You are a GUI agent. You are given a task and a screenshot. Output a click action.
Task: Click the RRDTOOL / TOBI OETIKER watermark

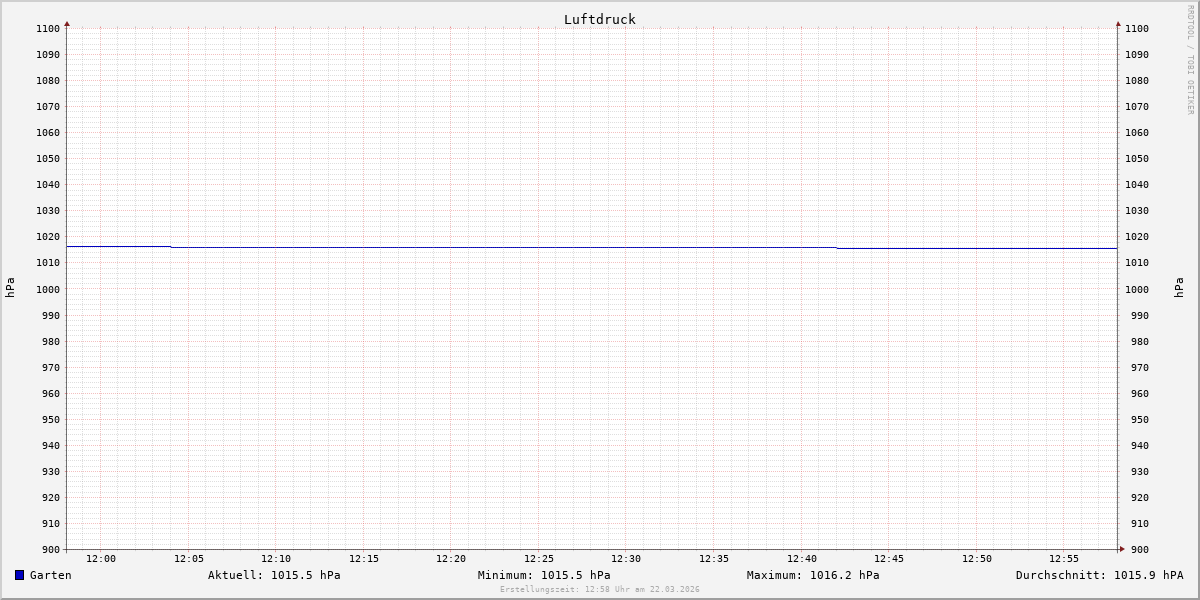[x=1190, y=60]
